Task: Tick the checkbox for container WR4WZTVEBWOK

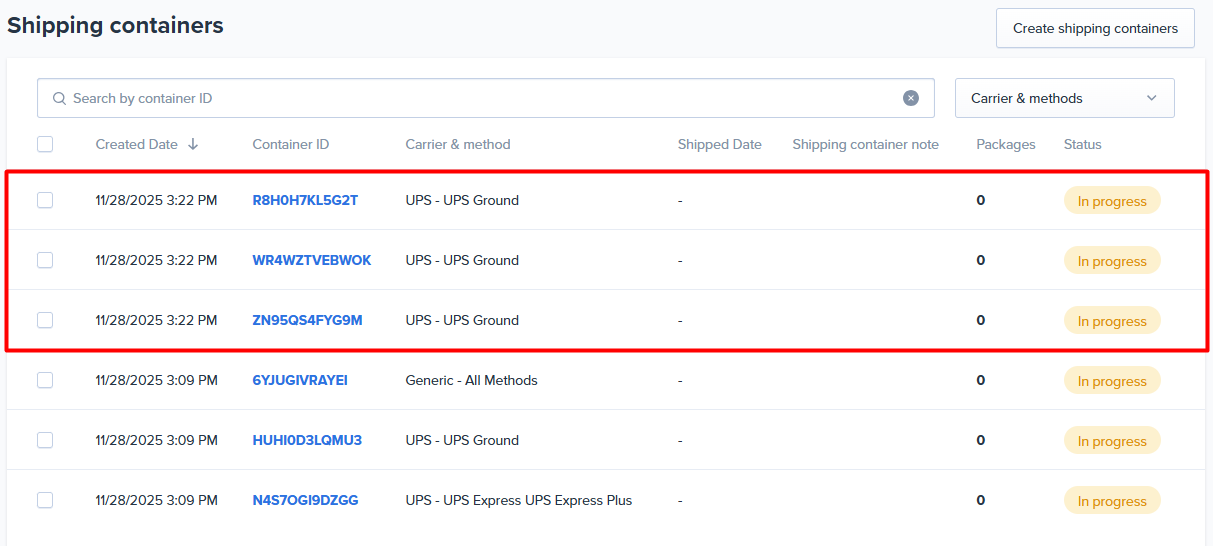Action: tap(45, 260)
